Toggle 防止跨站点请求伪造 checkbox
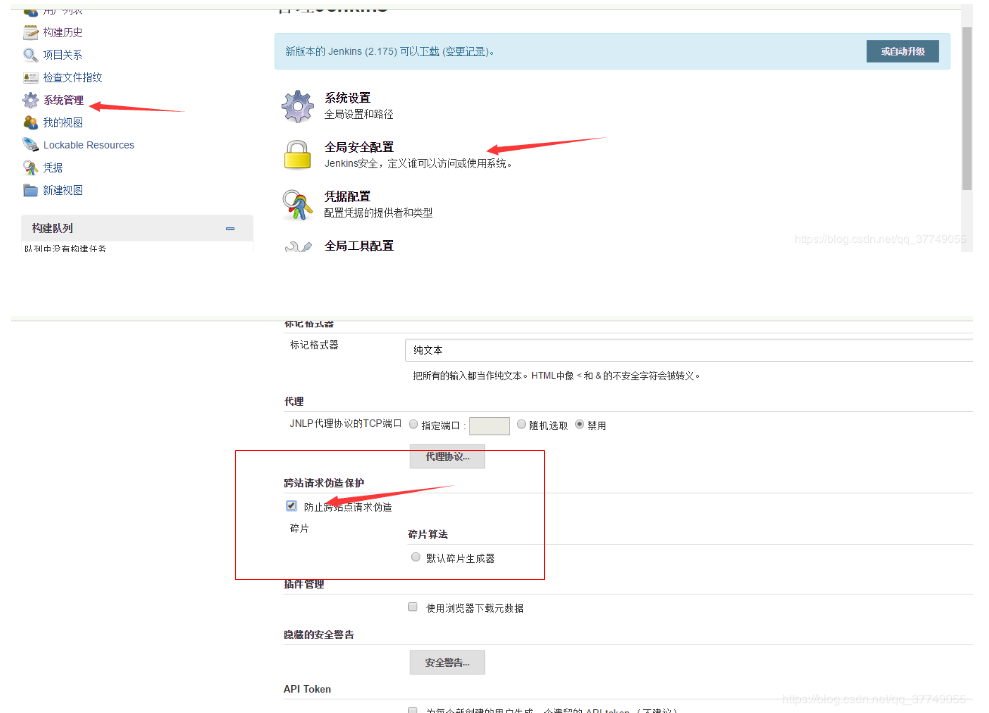 coord(291,506)
